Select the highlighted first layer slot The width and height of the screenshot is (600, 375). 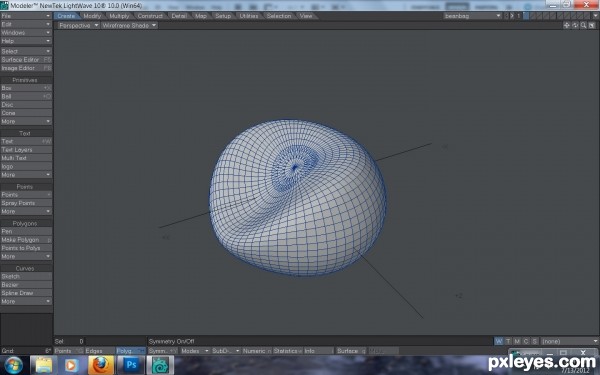click(526, 16)
